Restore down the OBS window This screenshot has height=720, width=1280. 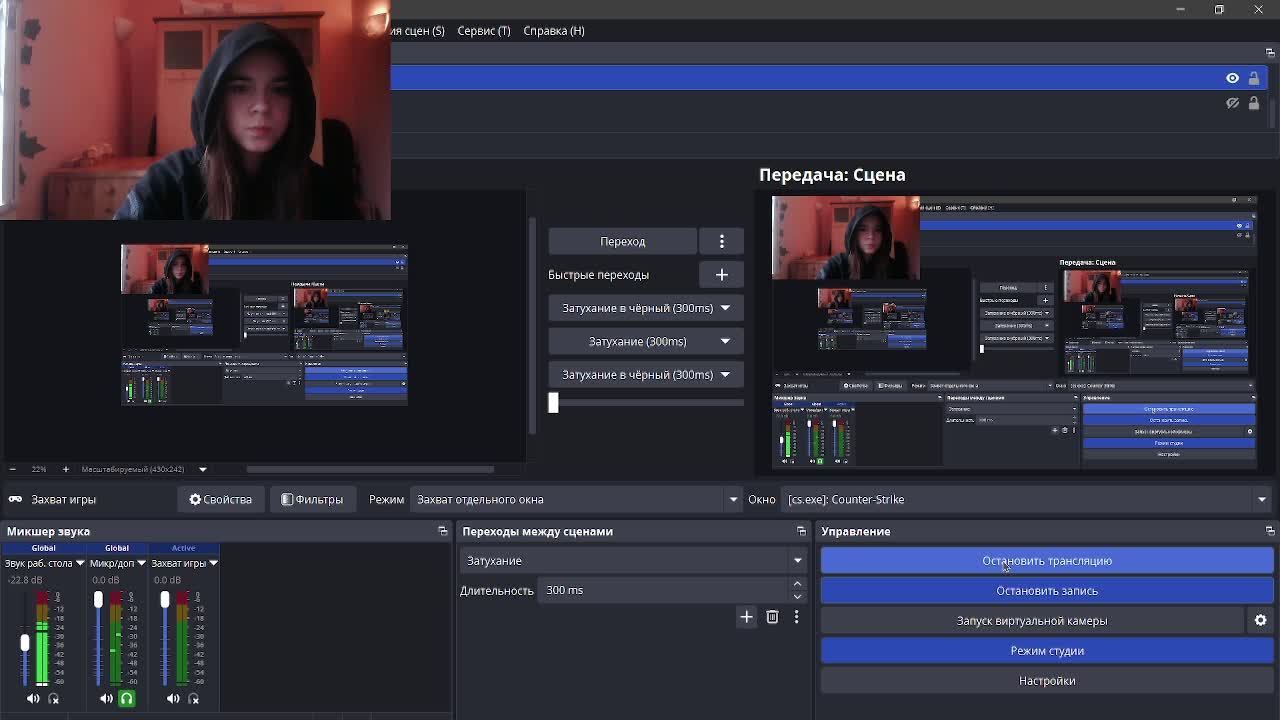(1219, 10)
